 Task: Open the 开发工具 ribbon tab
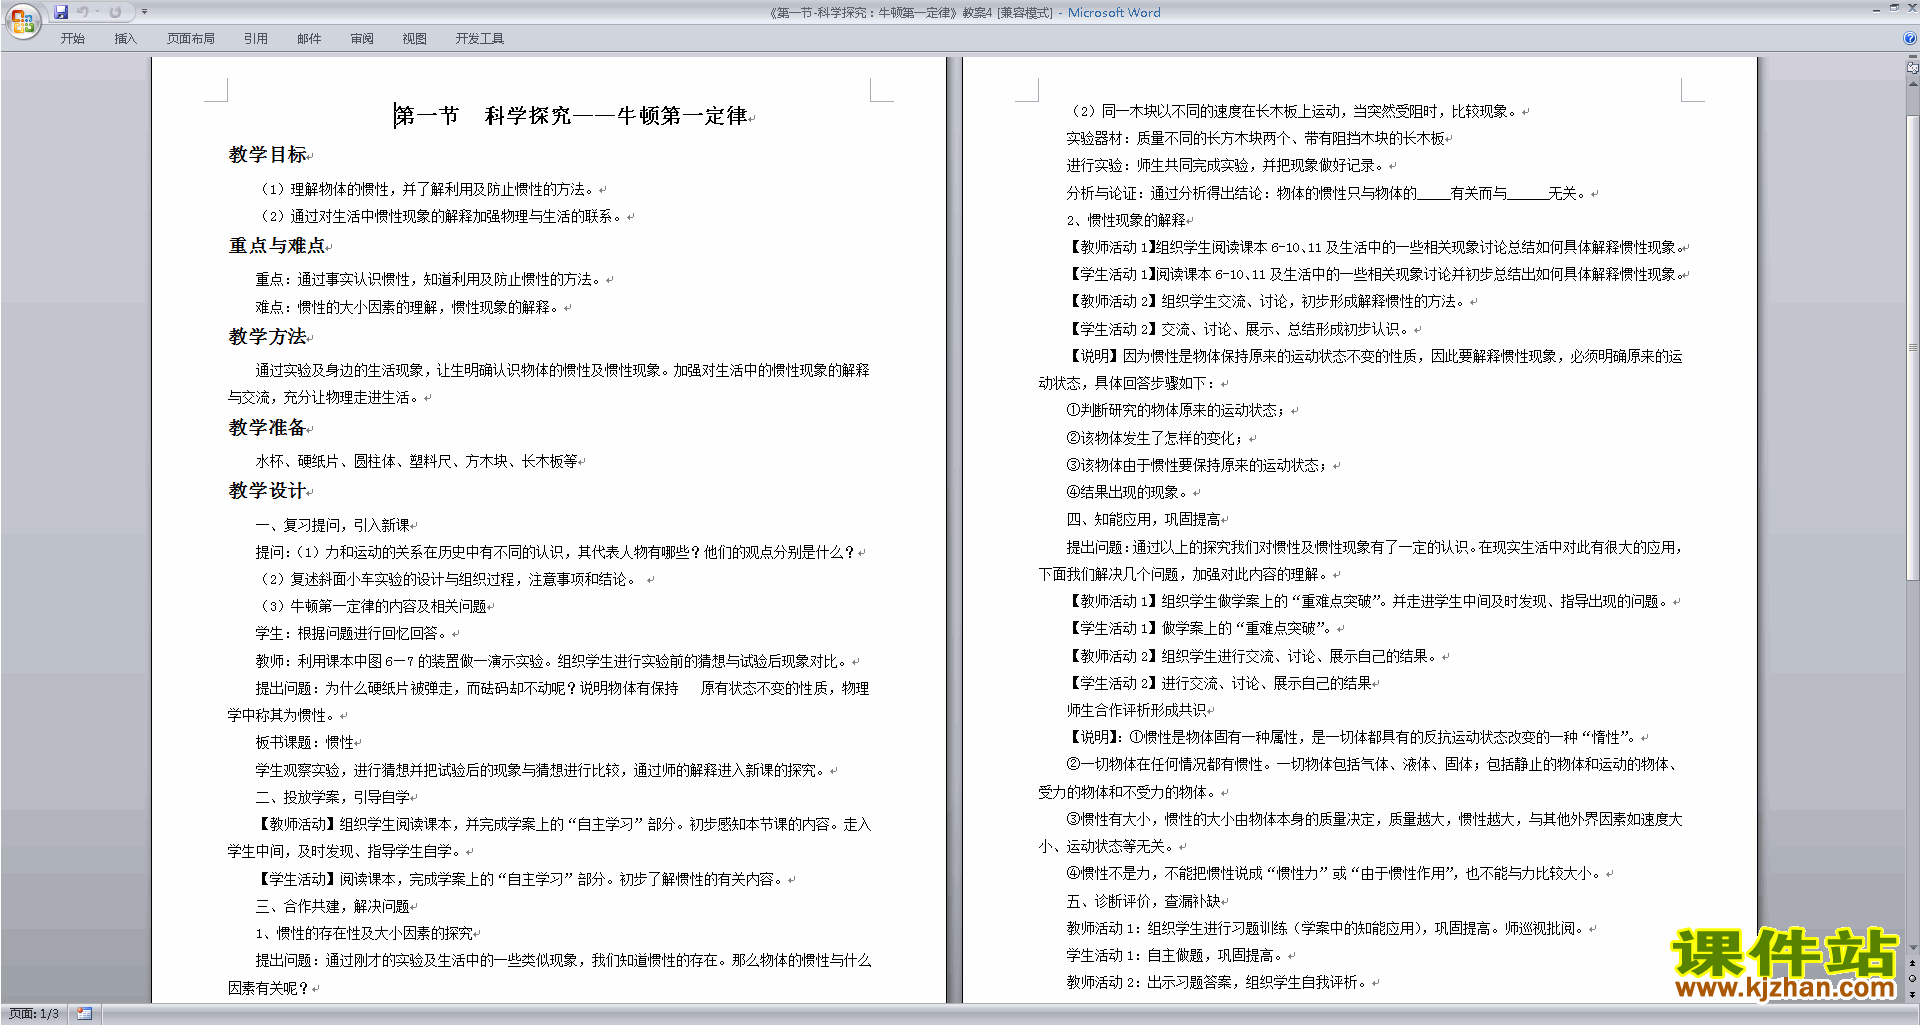[480, 39]
